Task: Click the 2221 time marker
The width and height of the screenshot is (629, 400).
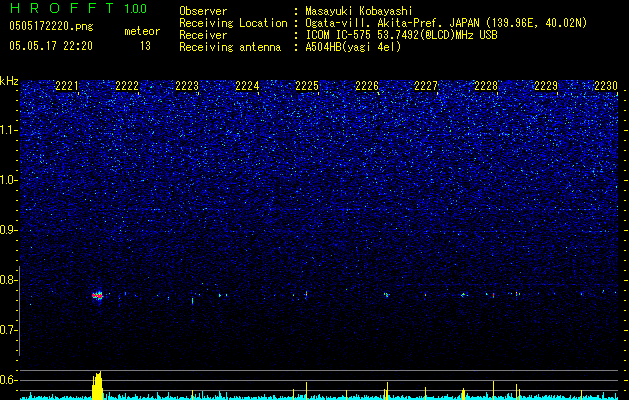Action: coord(67,85)
